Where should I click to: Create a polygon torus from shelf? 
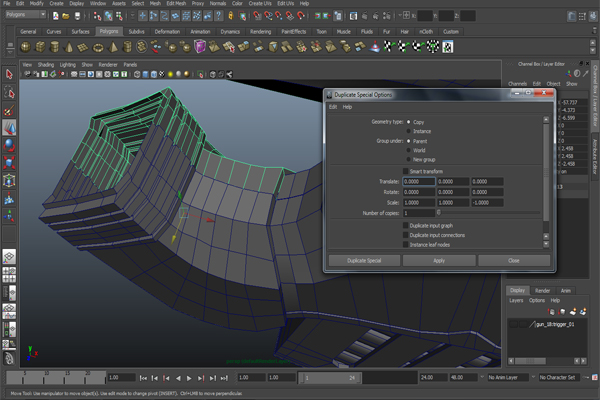[x=98, y=47]
